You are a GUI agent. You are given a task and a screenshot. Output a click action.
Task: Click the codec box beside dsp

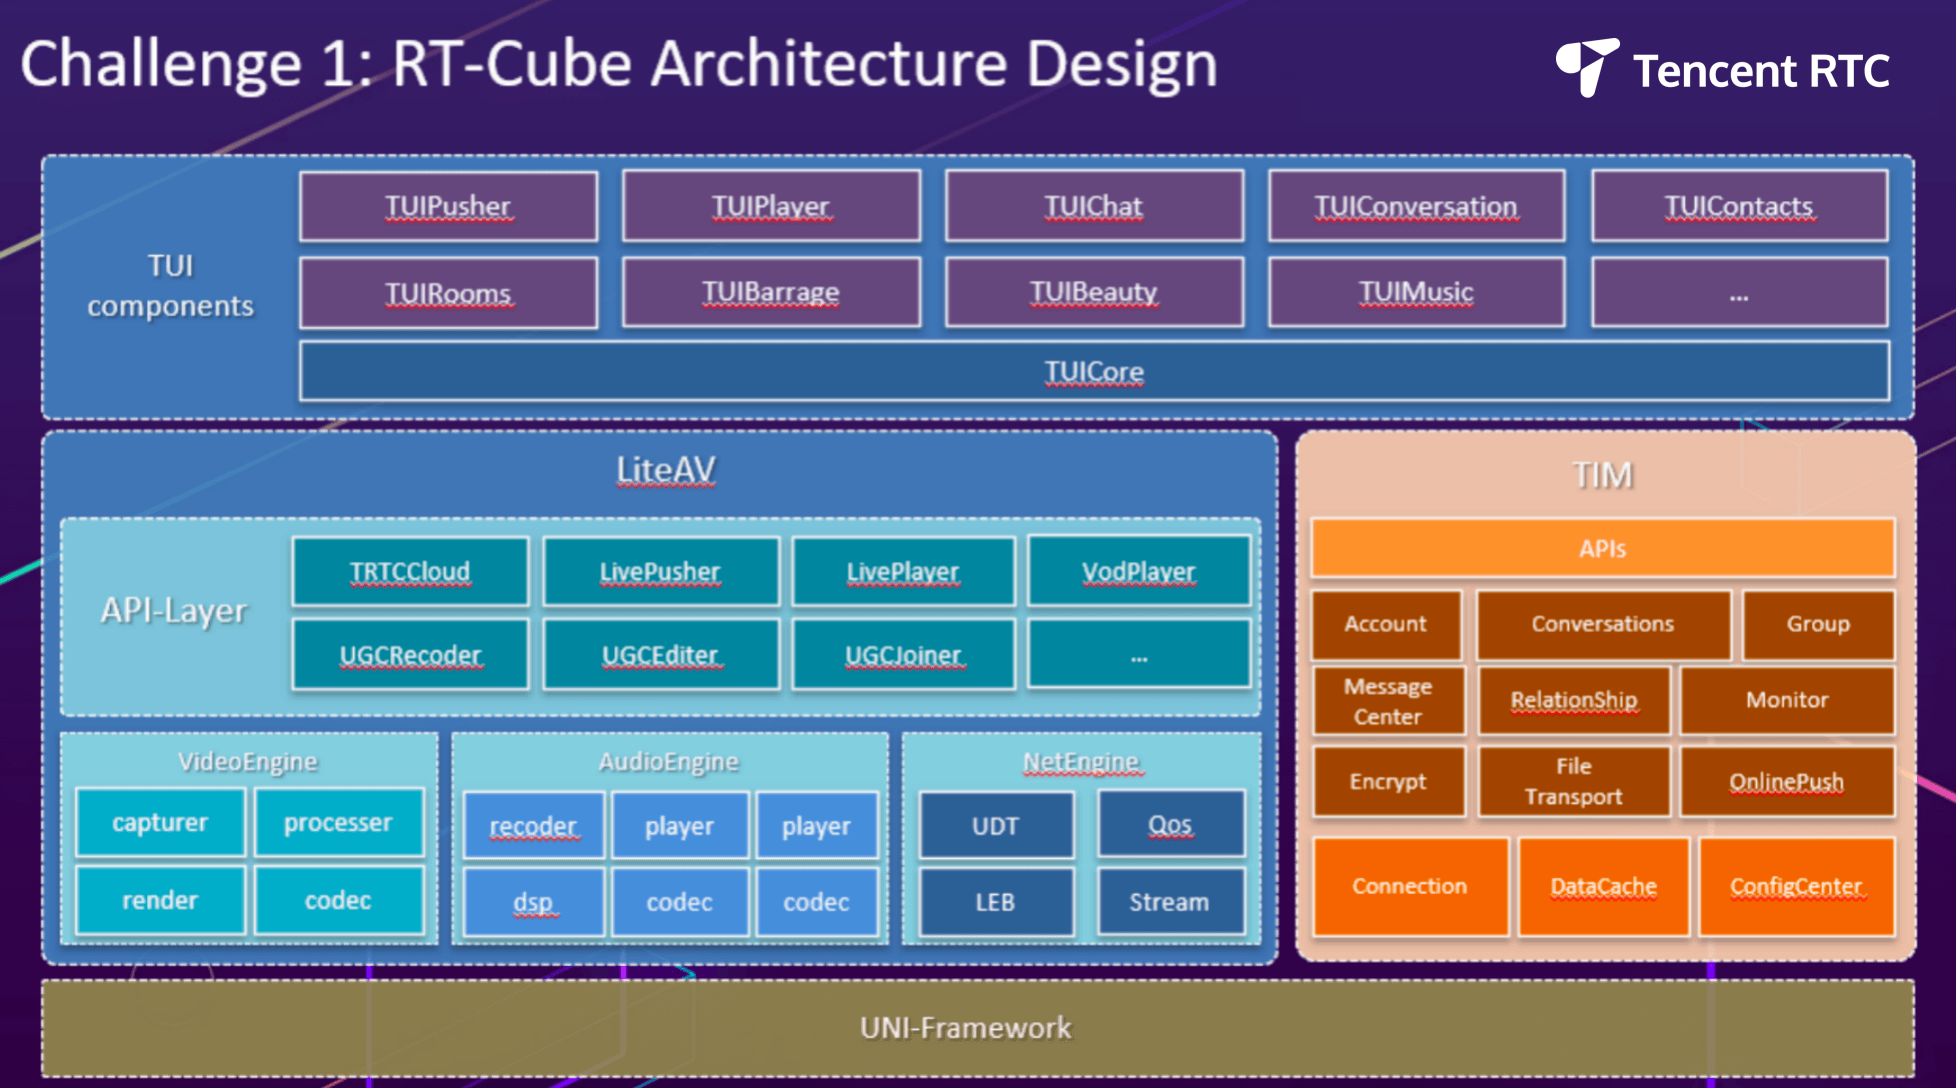680,902
